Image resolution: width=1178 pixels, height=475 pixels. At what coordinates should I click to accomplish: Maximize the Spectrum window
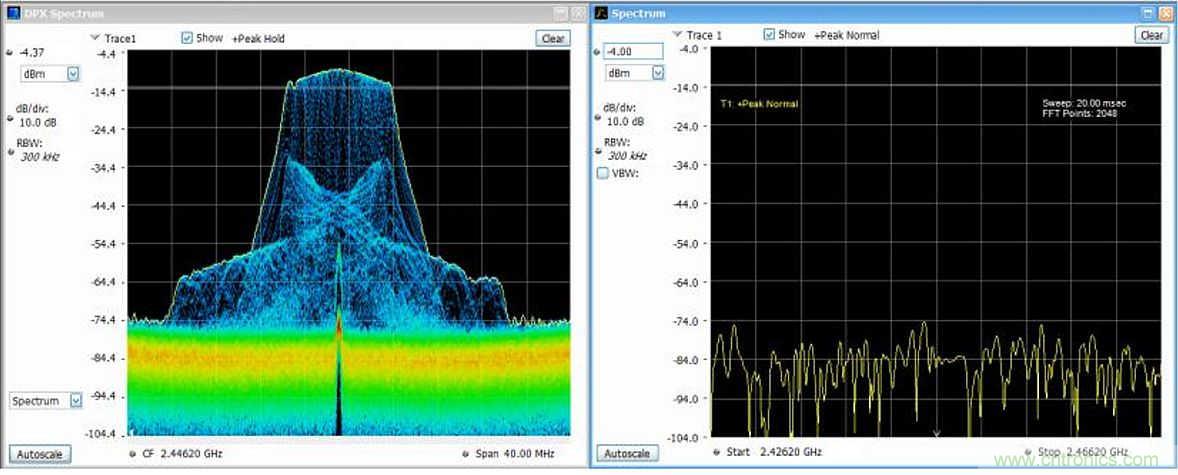click(x=1149, y=13)
